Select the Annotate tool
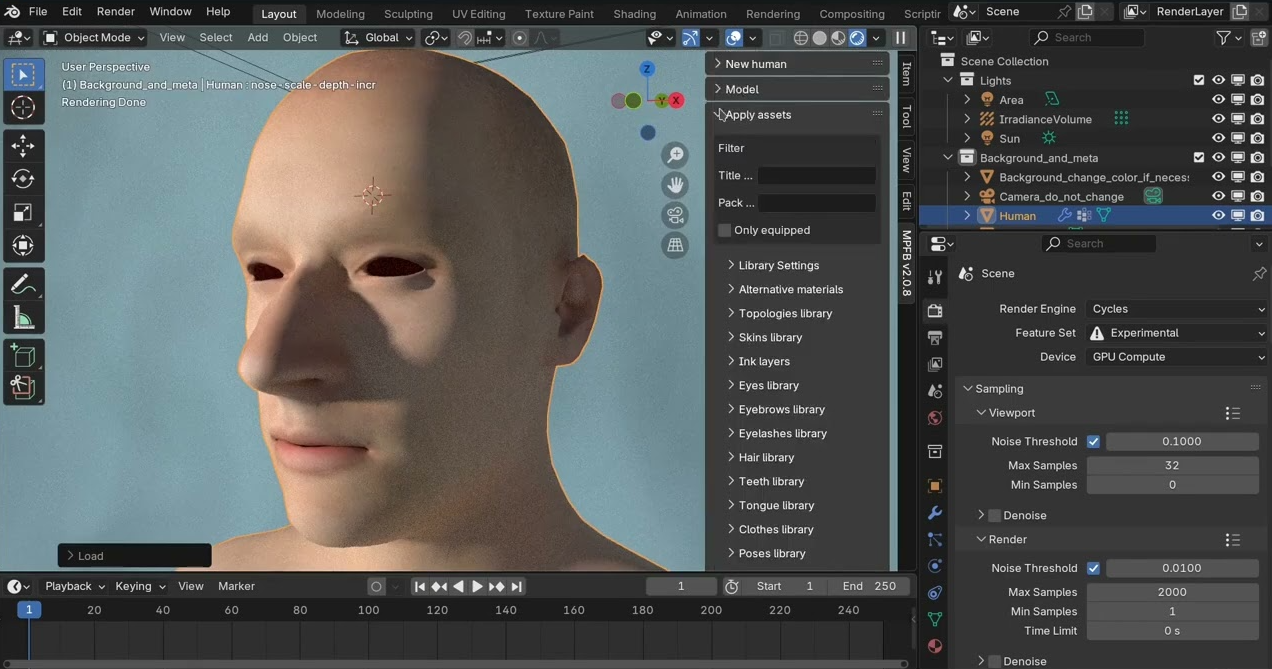This screenshot has height=669, width=1272. [24, 284]
